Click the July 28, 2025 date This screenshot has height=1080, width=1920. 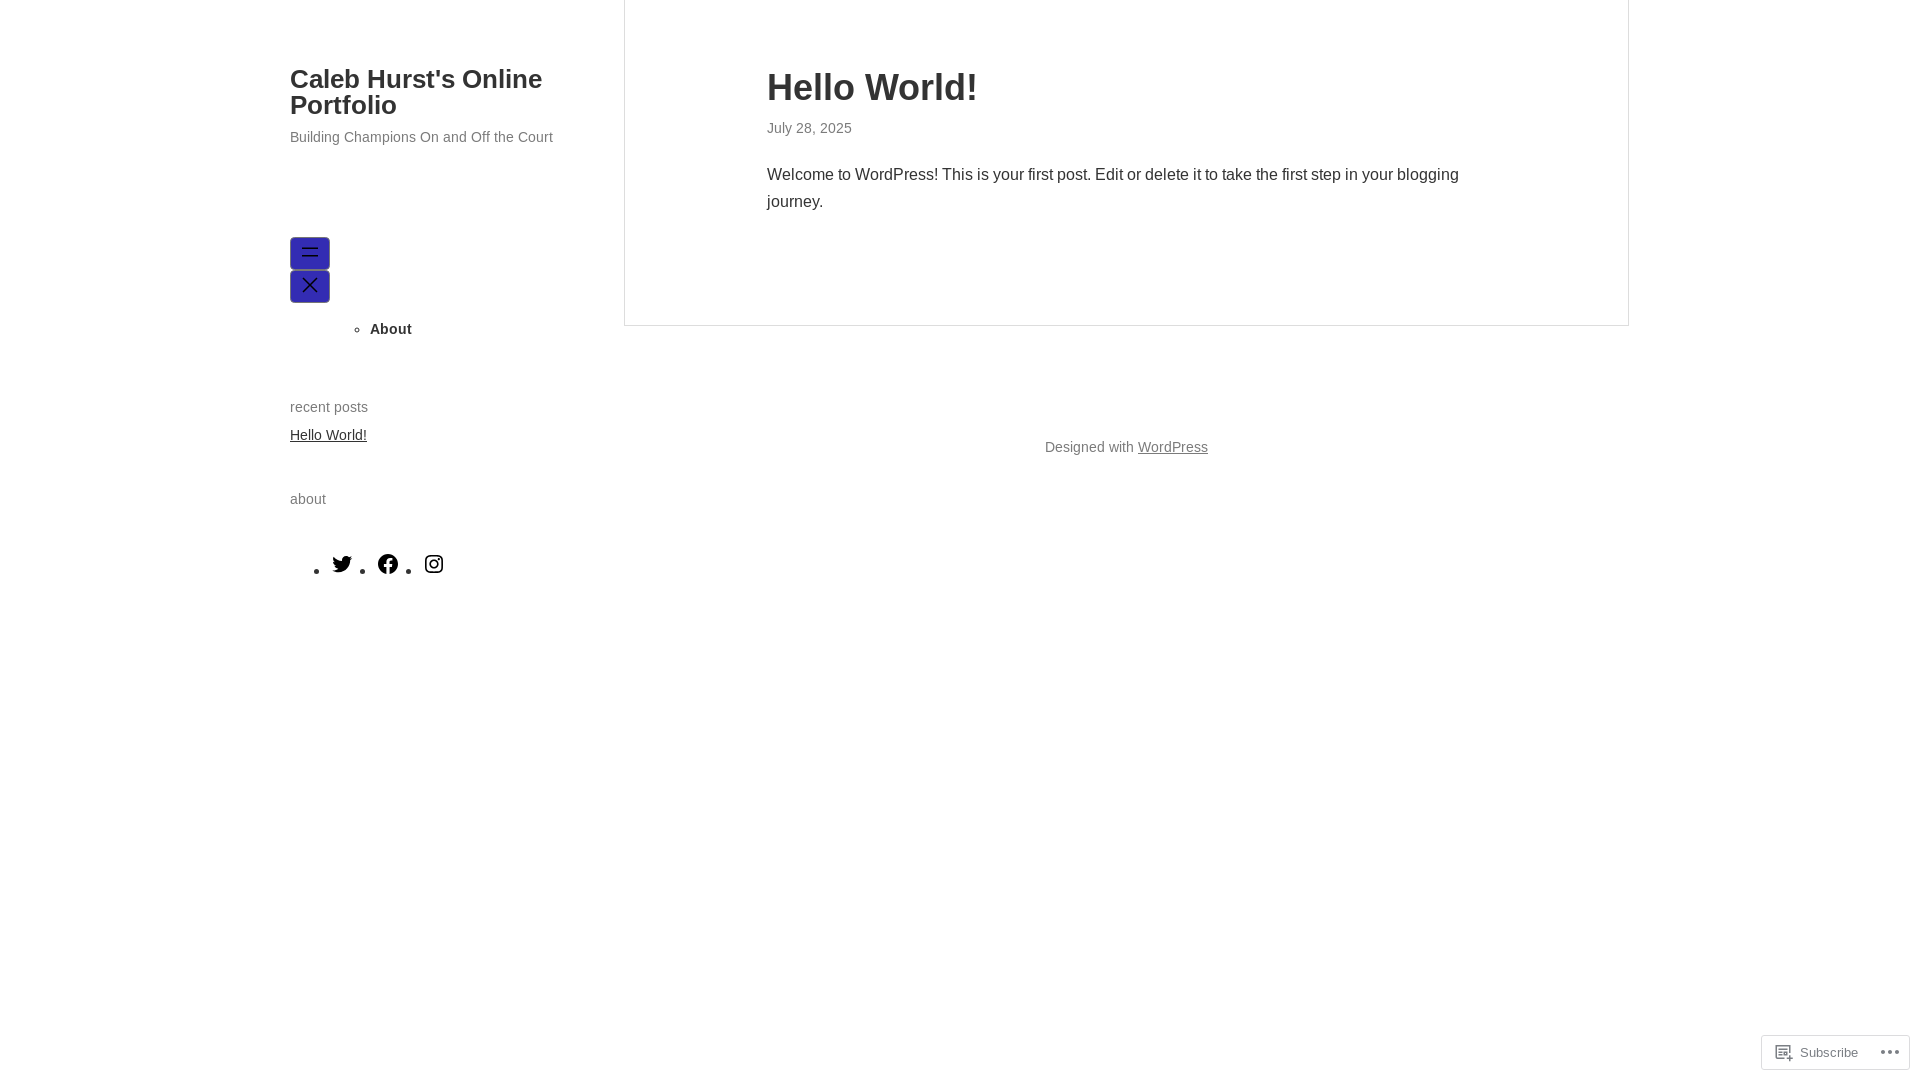click(x=809, y=128)
